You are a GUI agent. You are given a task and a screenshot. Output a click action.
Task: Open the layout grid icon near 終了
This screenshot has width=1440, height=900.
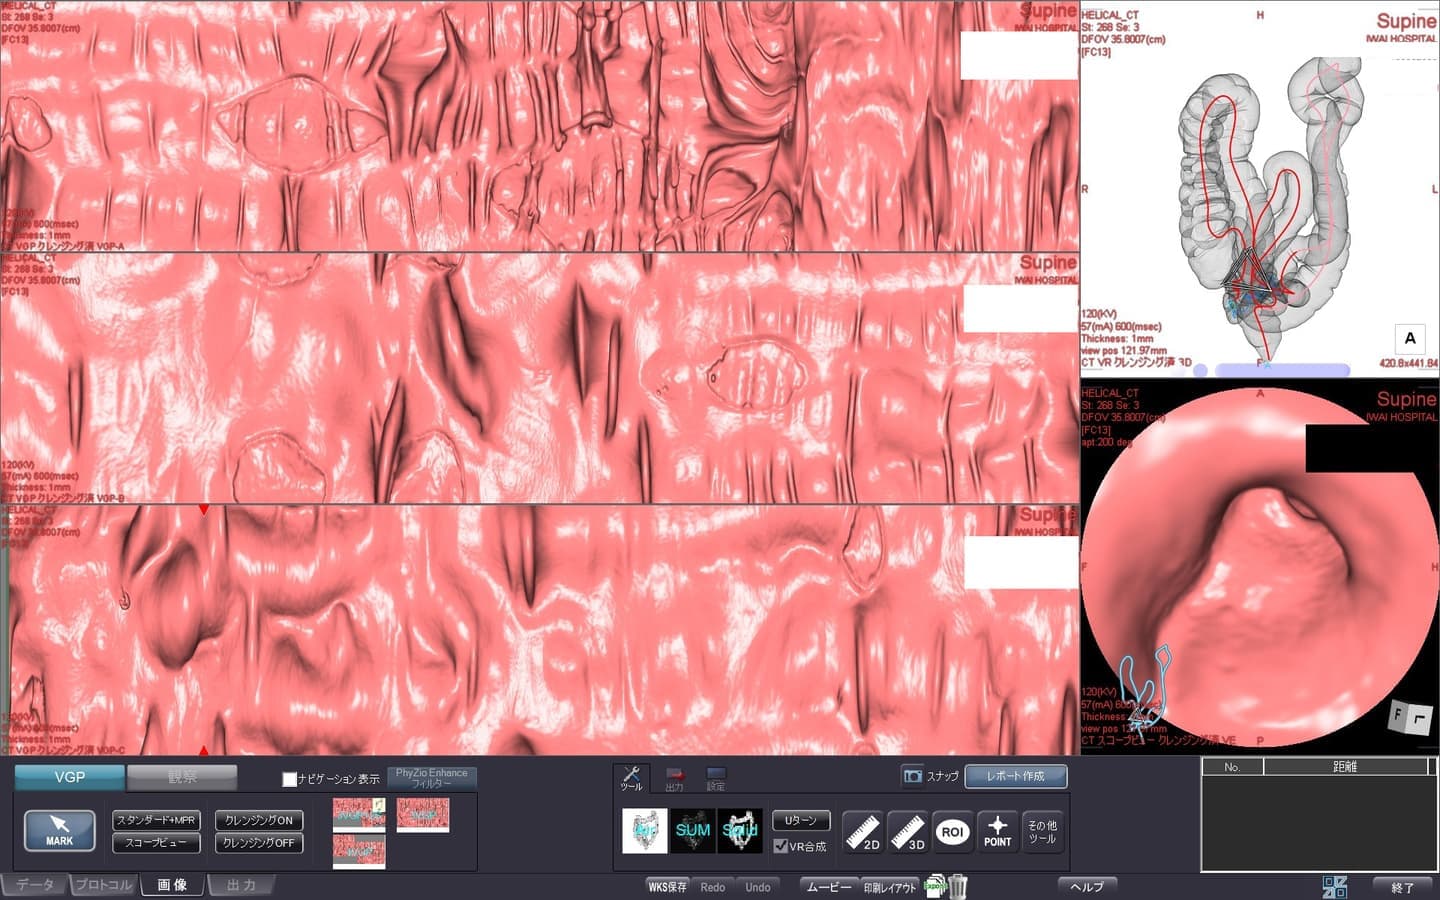pyautogui.click(x=1334, y=886)
